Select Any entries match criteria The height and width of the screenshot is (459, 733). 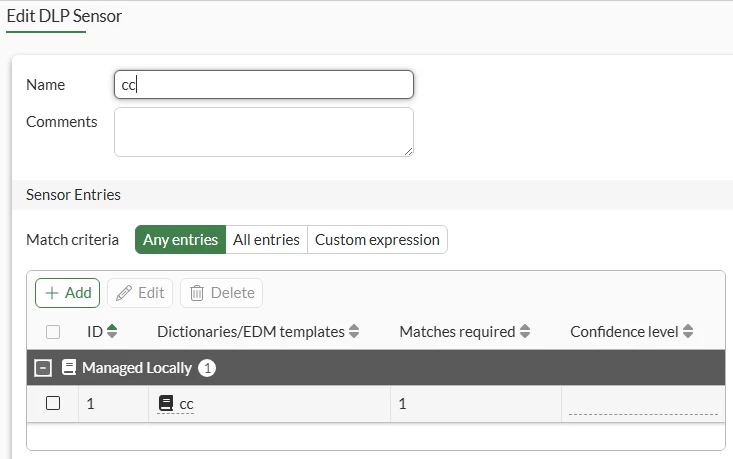180,240
